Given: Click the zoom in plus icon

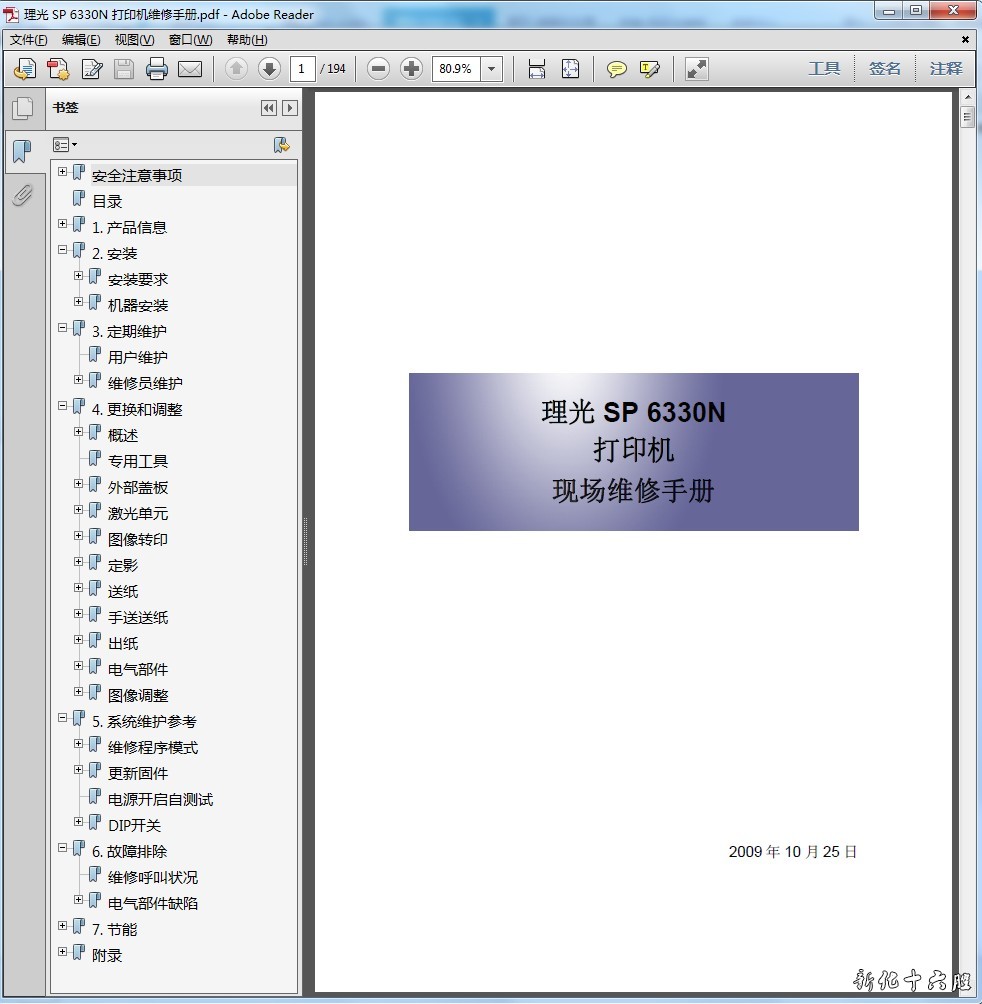Looking at the screenshot, I should point(411,69).
